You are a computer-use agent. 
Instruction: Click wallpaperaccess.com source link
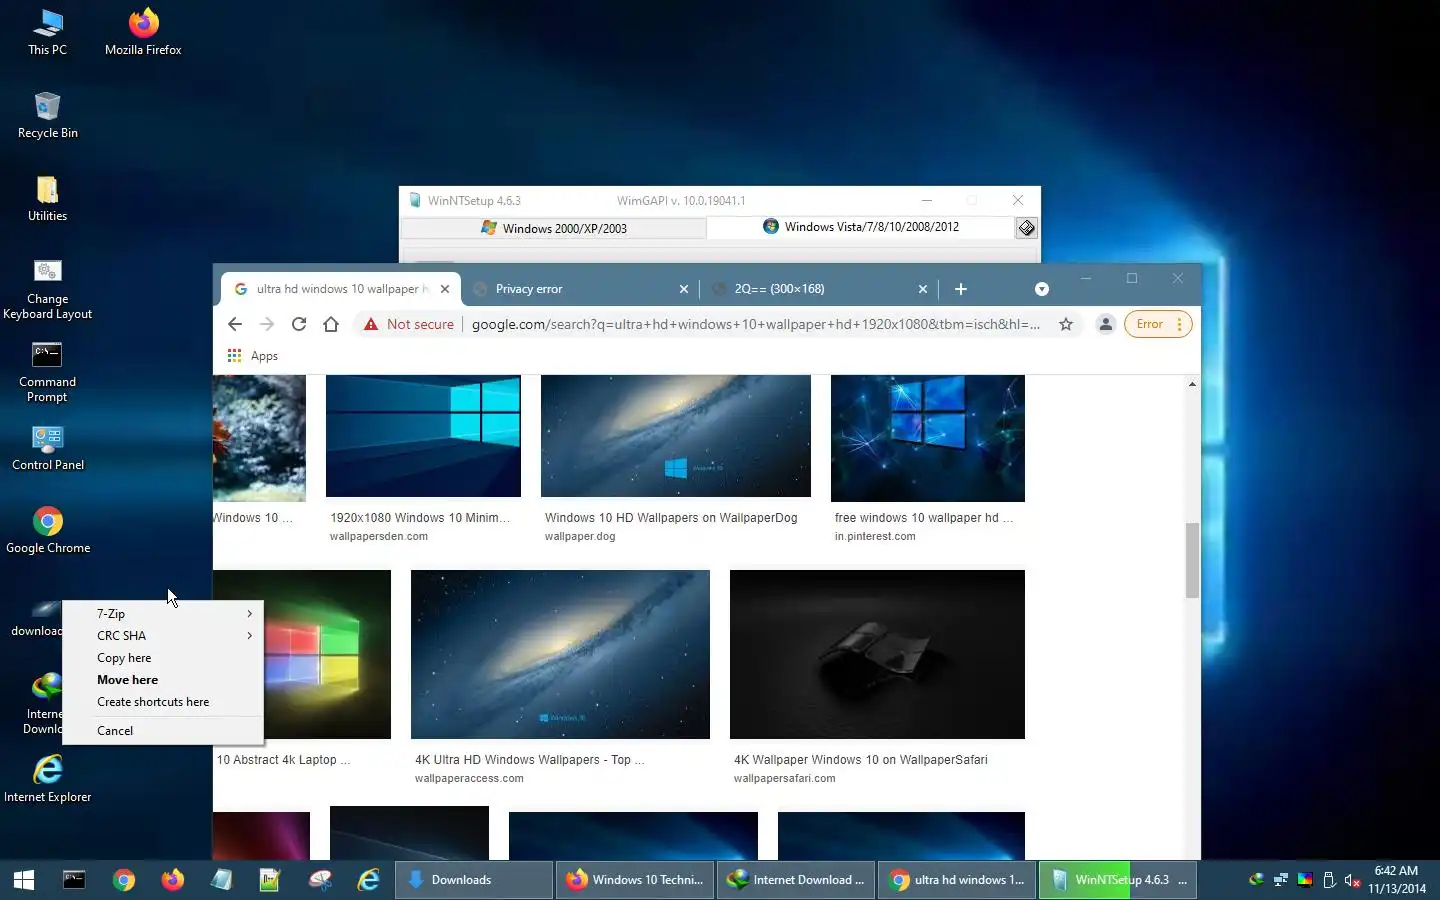(469, 779)
